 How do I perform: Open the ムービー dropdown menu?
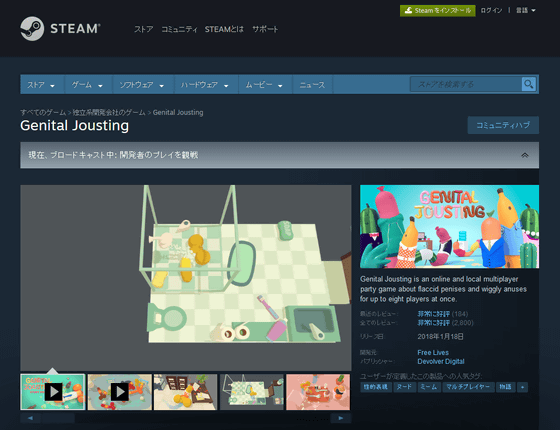[265, 85]
